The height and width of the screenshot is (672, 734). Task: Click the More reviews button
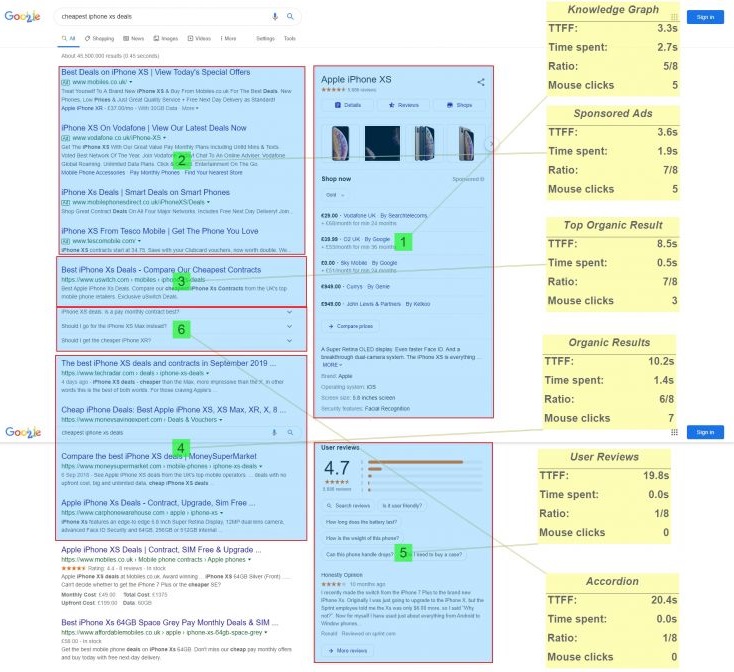(348, 651)
